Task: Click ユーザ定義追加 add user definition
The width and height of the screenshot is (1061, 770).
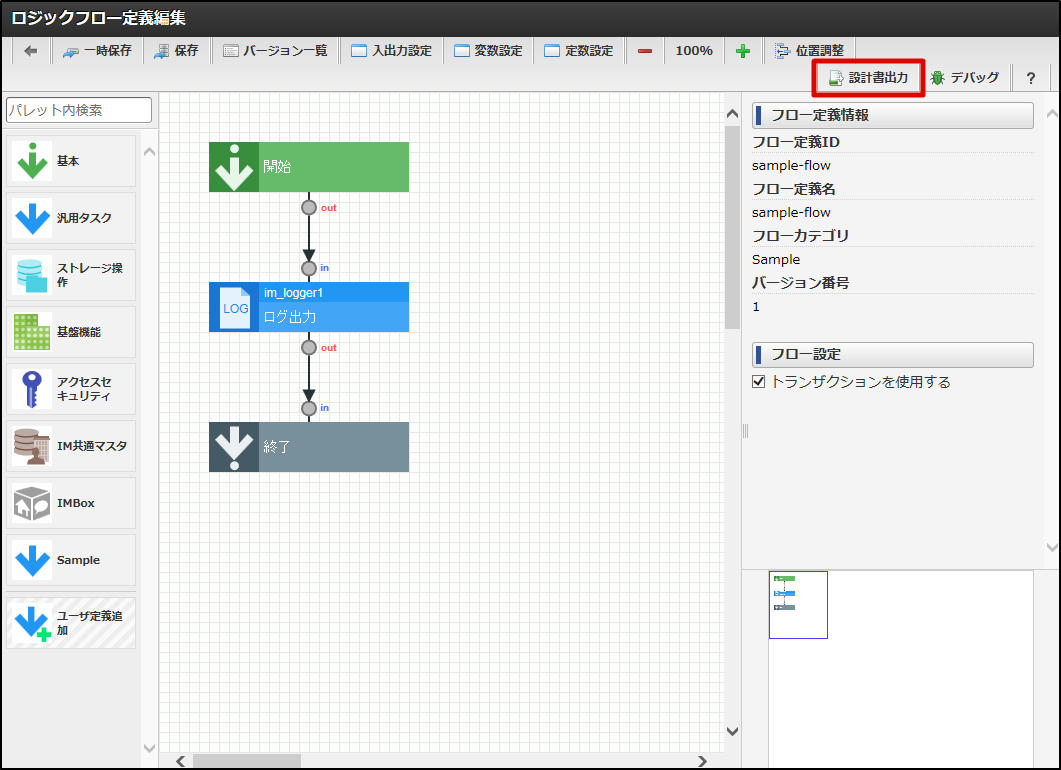Action: (71, 622)
